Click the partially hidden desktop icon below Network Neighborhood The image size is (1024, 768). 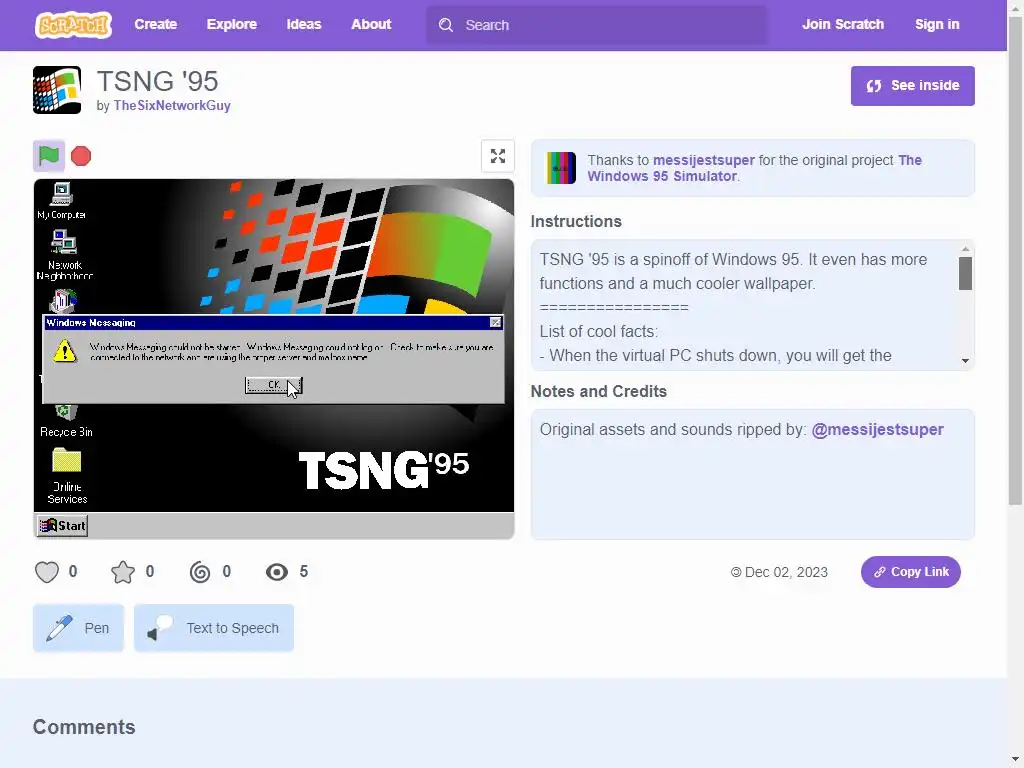63,301
